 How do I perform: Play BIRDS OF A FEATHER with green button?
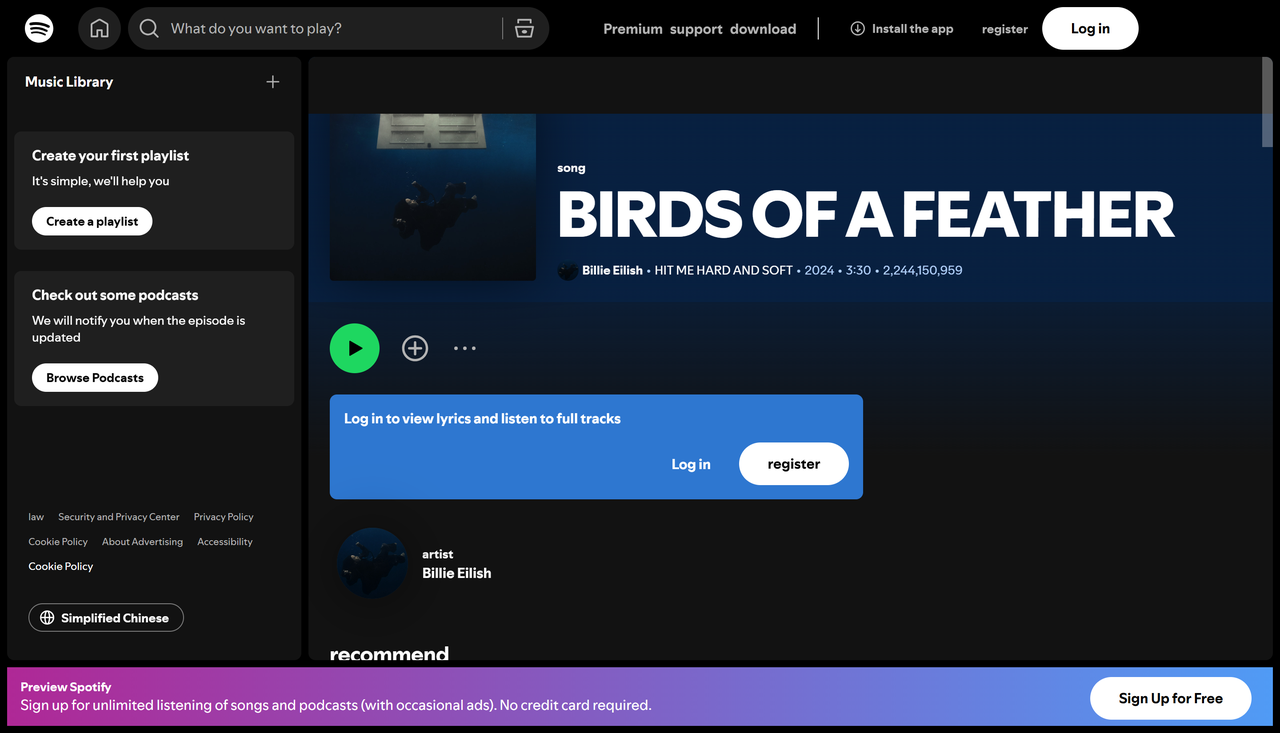[x=354, y=347]
